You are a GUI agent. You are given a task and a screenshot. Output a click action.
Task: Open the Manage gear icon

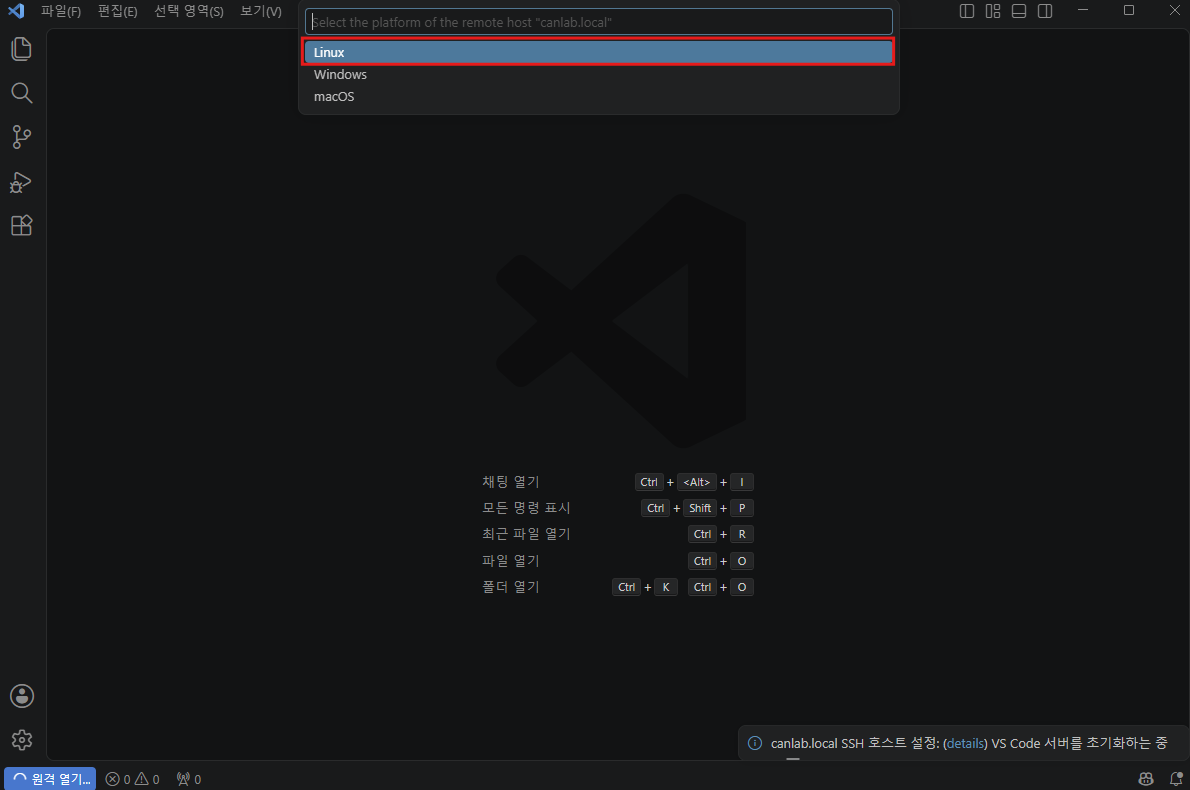click(x=21, y=740)
